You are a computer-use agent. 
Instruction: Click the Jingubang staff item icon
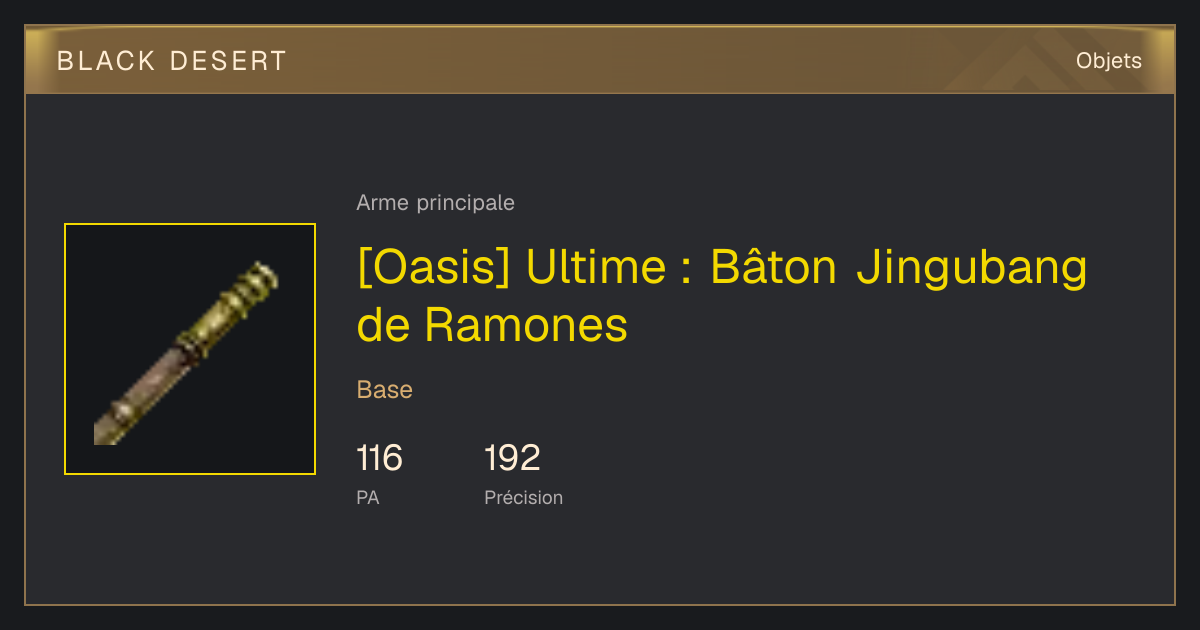pyautogui.click(x=187, y=353)
